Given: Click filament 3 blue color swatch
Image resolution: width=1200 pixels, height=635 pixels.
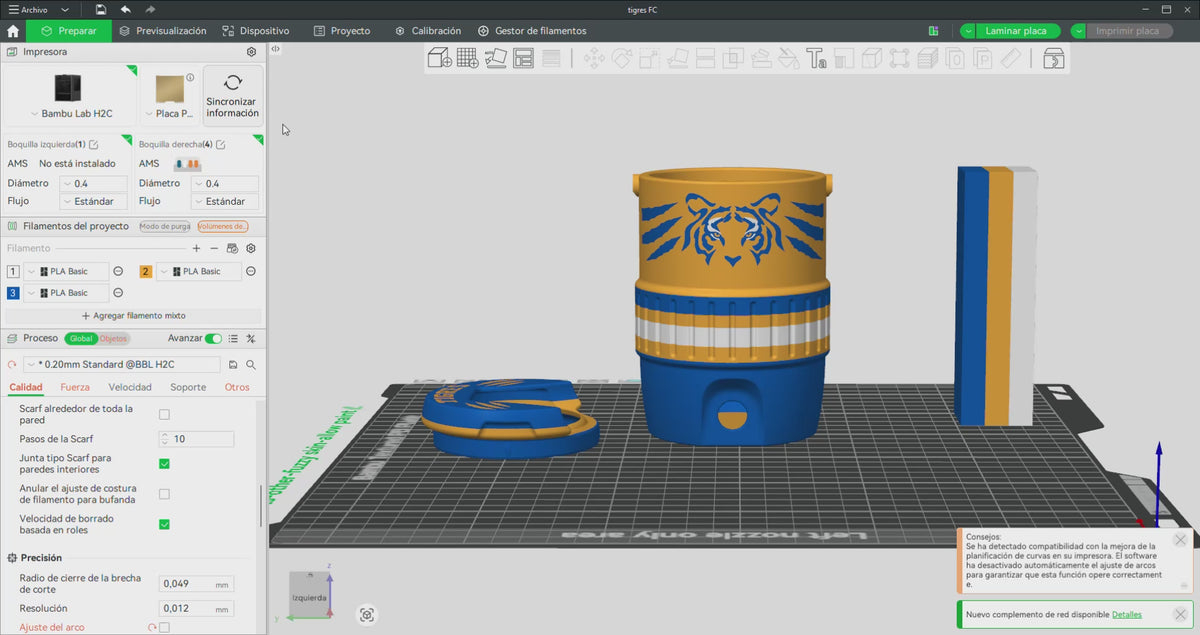Looking at the screenshot, I should 13,293.
